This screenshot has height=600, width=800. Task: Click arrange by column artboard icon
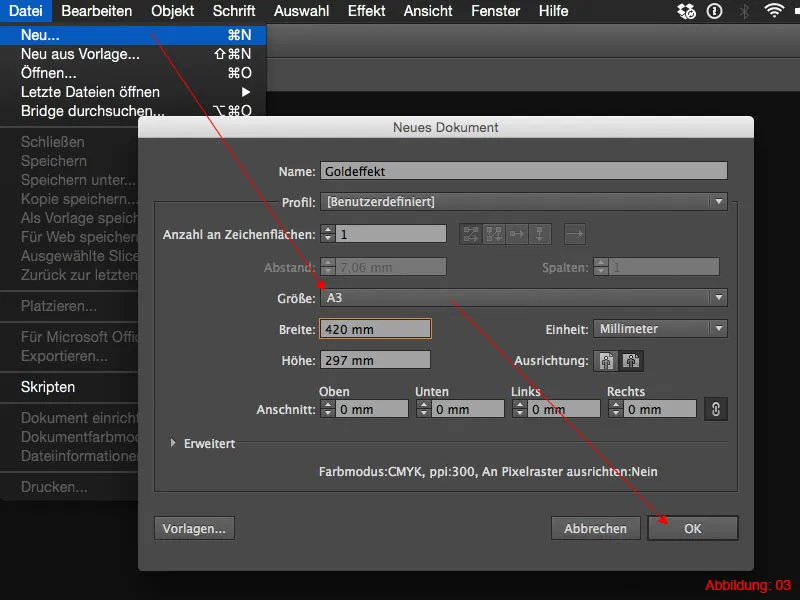pos(540,234)
